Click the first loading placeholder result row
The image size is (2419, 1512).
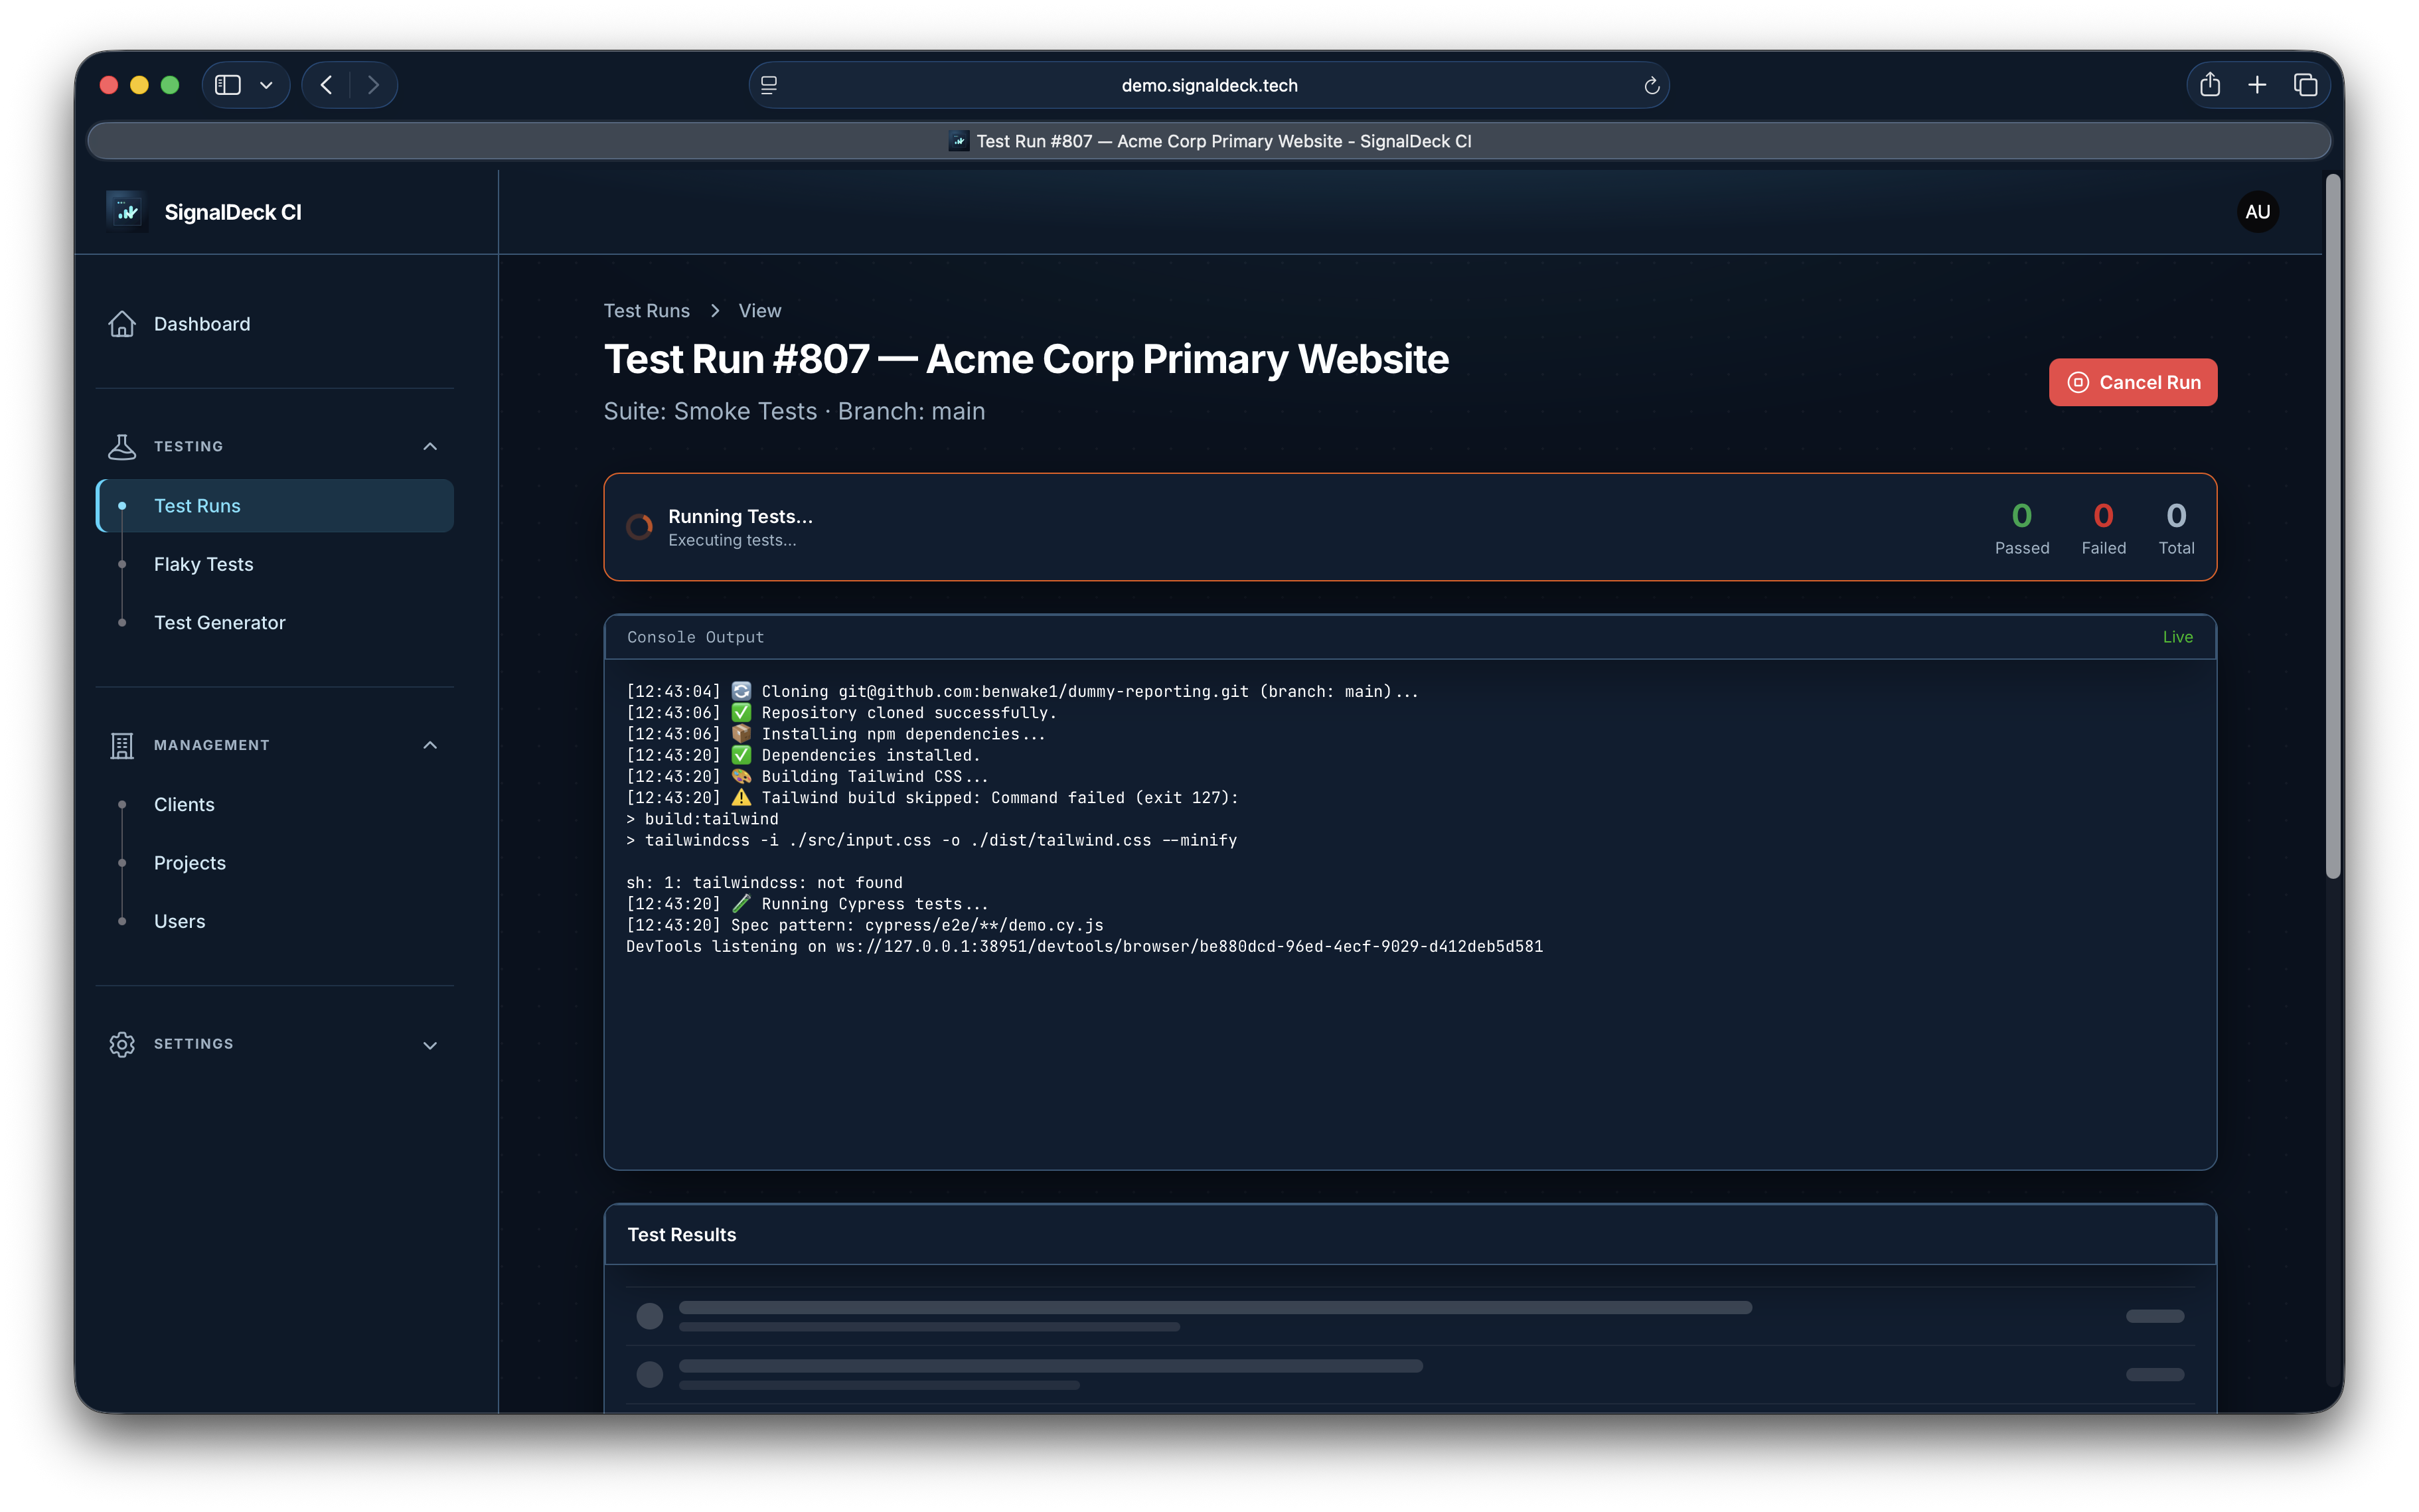point(1410,1316)
